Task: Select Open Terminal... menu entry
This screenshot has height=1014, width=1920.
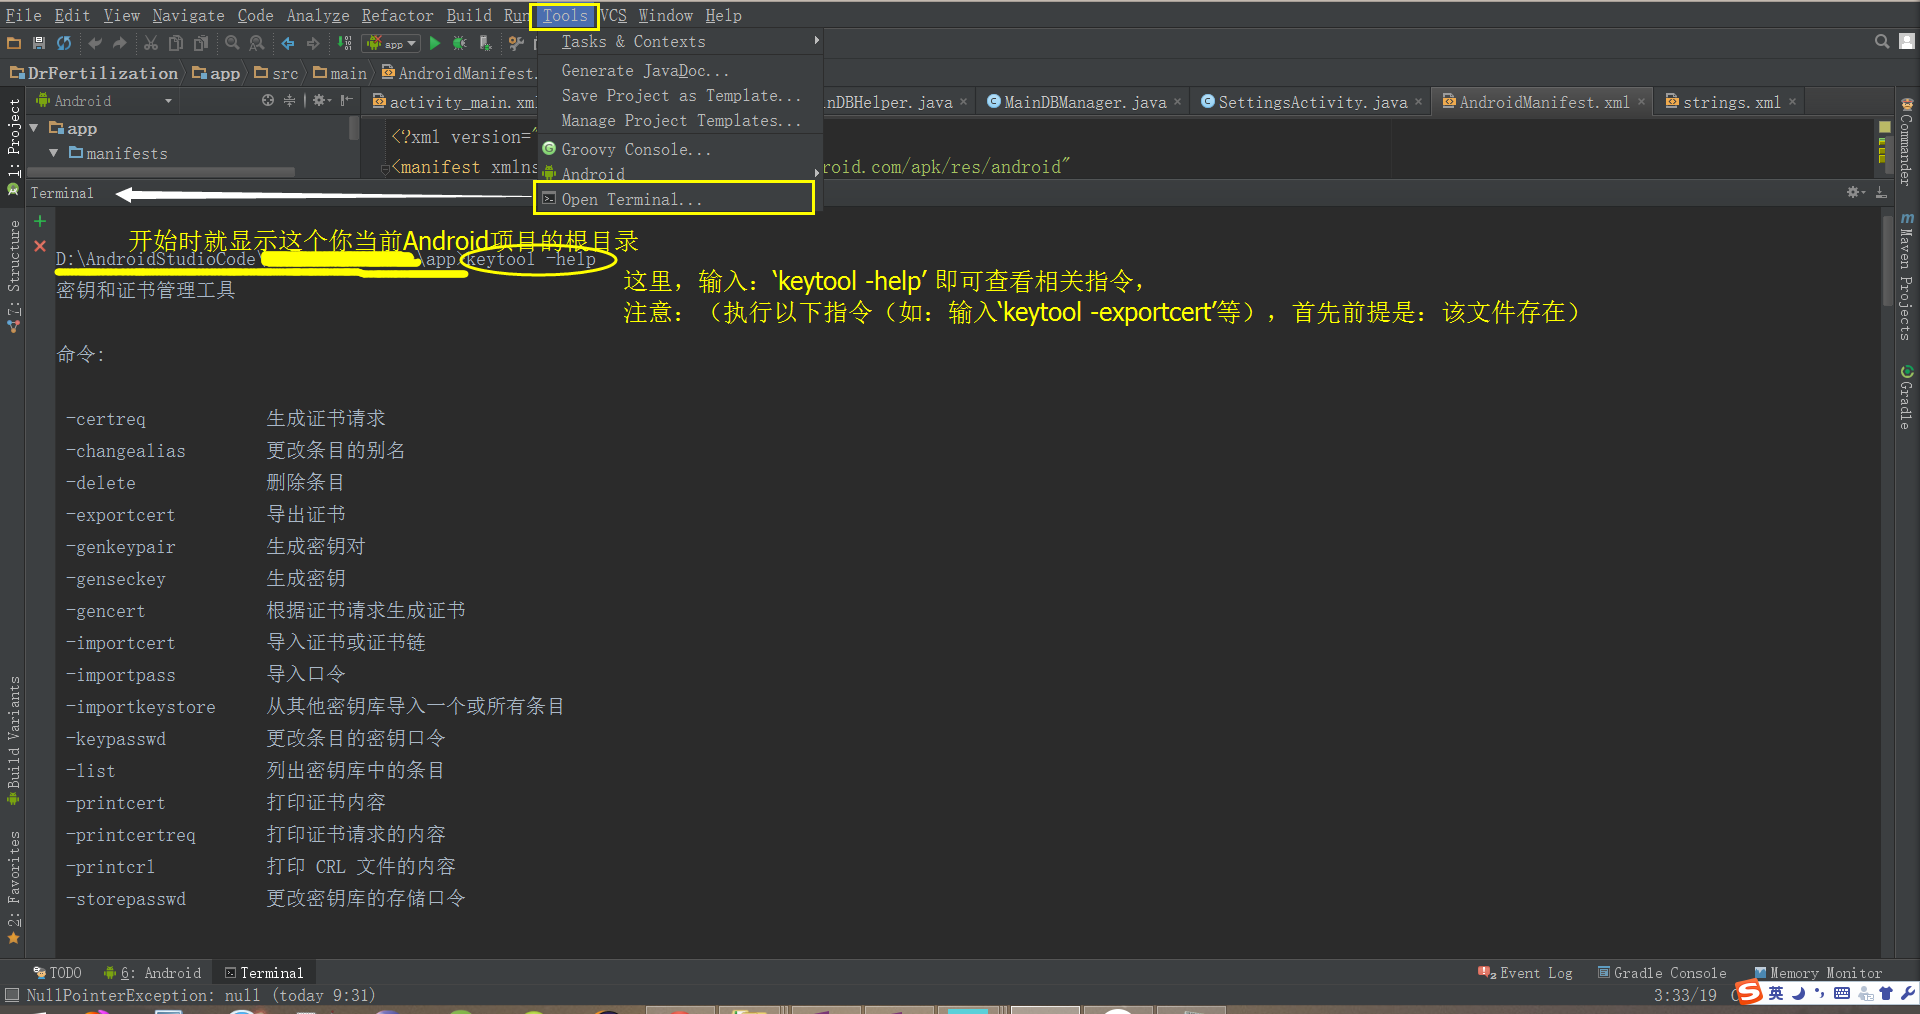Action: pos(675,199)
